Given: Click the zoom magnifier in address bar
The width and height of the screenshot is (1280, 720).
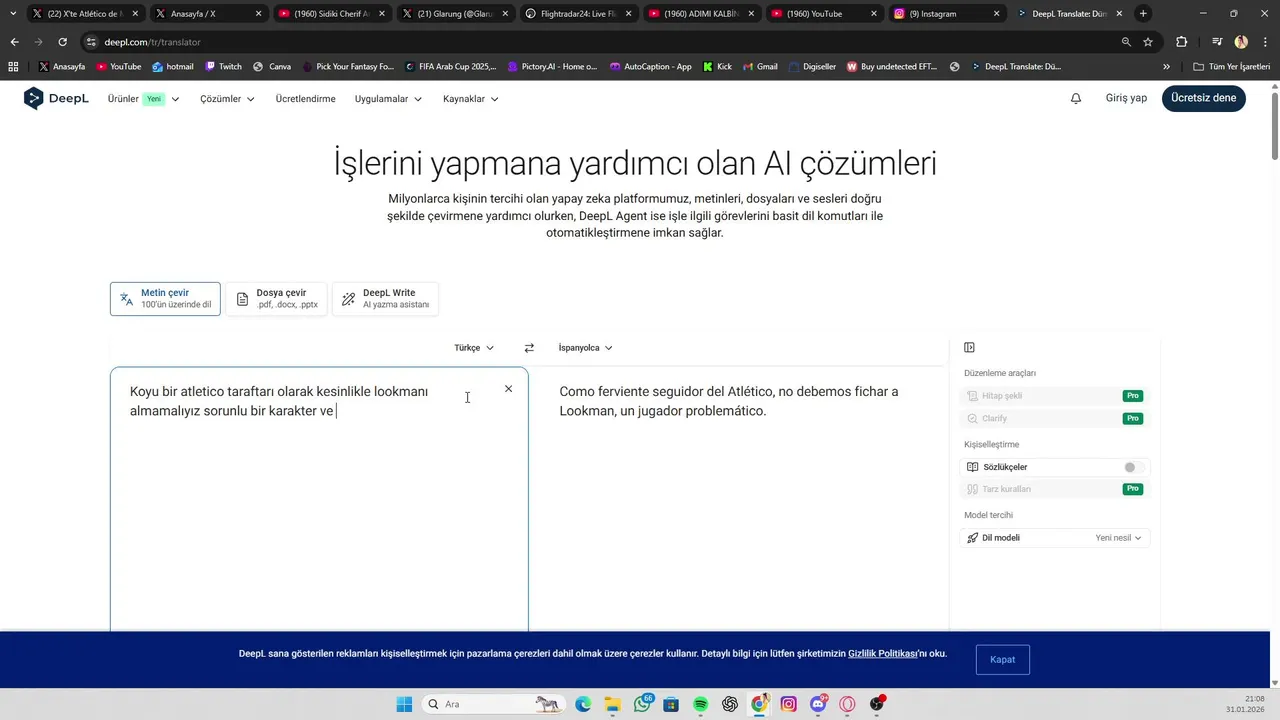Looking at the screenshot, I should [x=1126, y=42].
